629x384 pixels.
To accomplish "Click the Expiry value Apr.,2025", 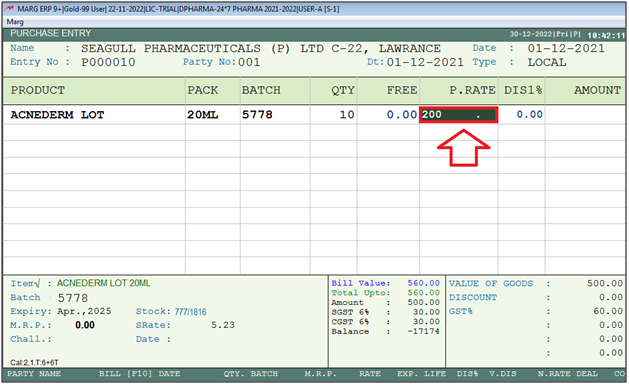I will [84, 311].
